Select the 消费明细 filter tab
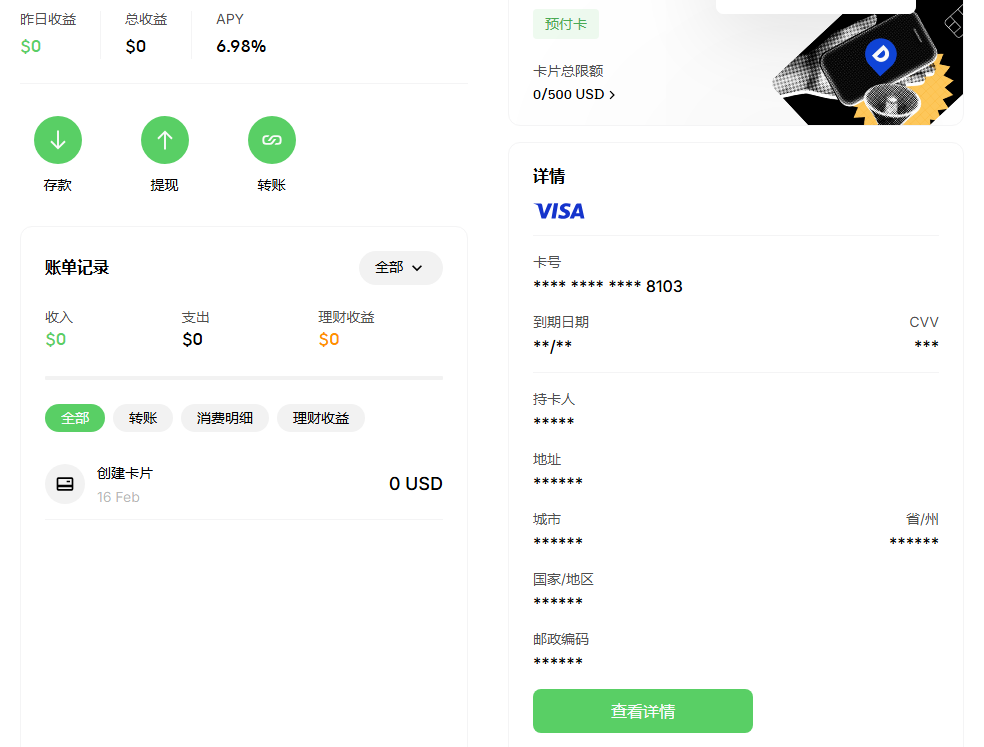The image size is (984, 747). 225,418
